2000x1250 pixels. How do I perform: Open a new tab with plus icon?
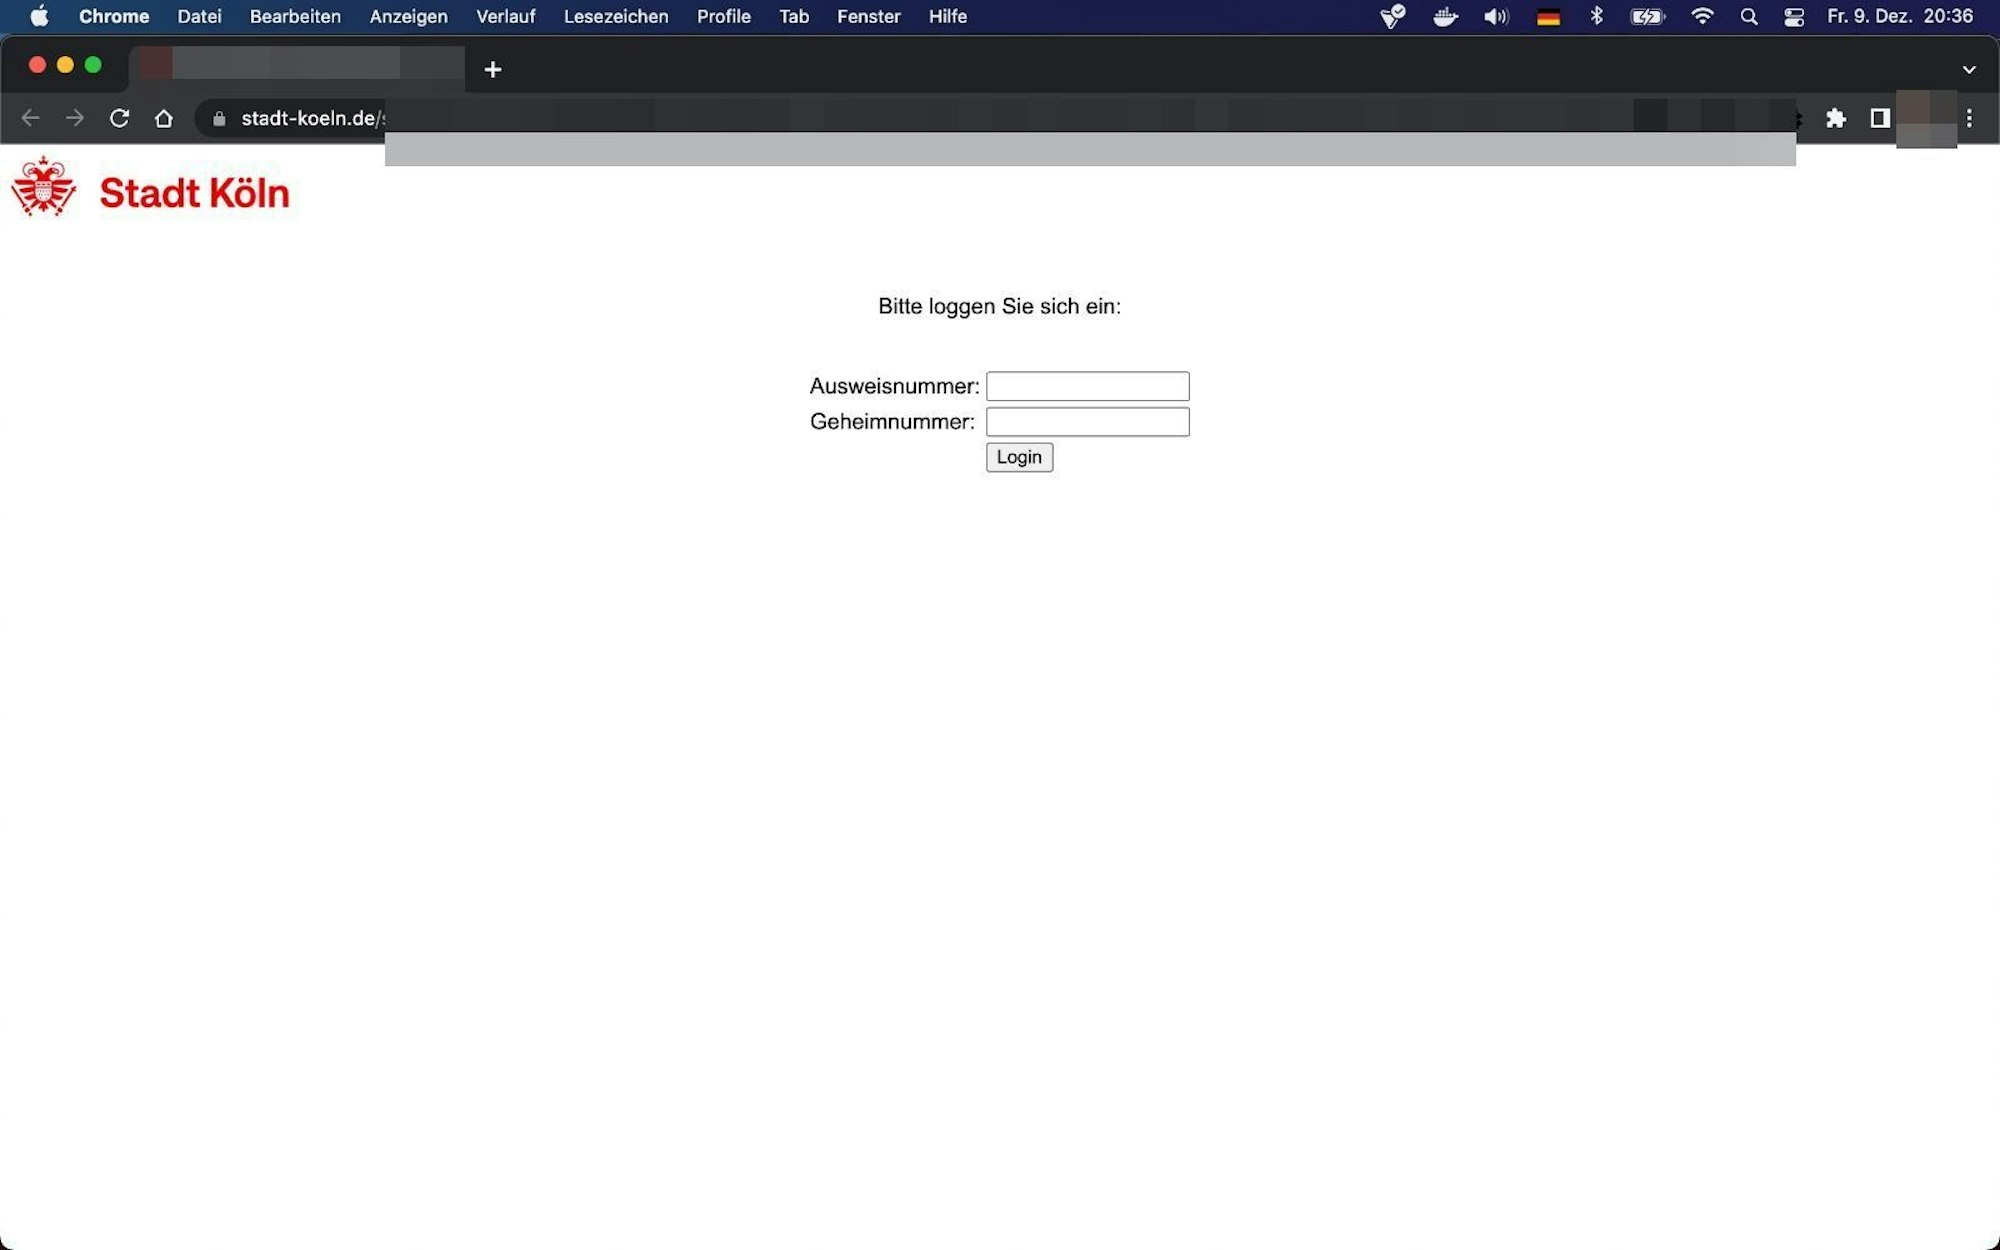493,69
